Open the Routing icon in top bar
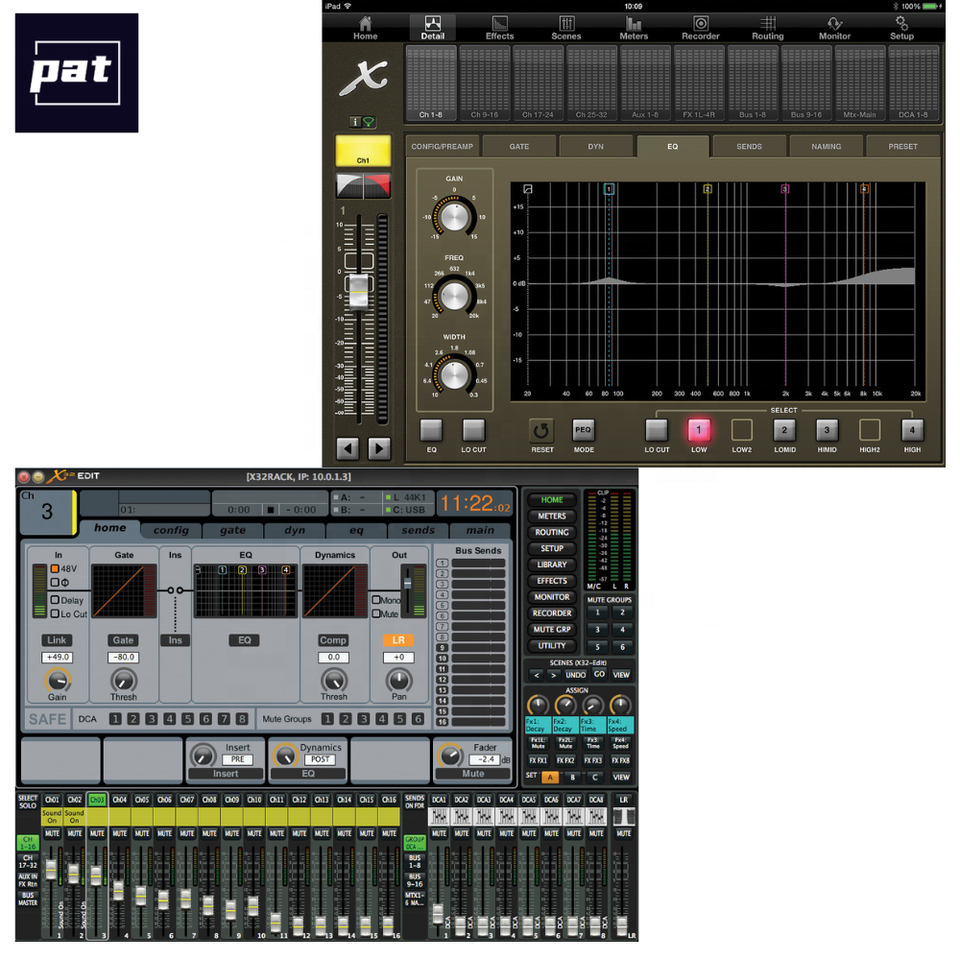Viewport: 960px width, 960px height. [768, 28]
